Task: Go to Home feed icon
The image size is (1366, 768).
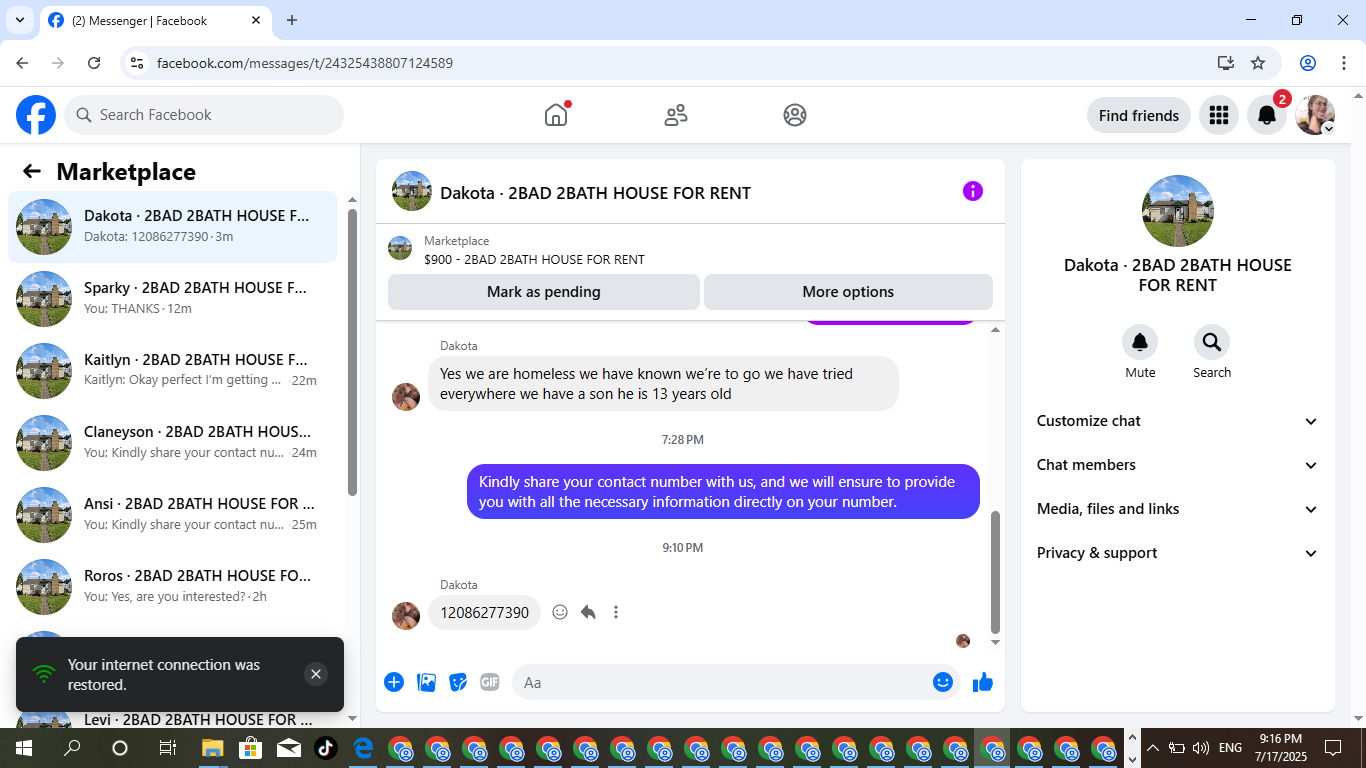Action: pyautogui.click(x=556, y=115)
